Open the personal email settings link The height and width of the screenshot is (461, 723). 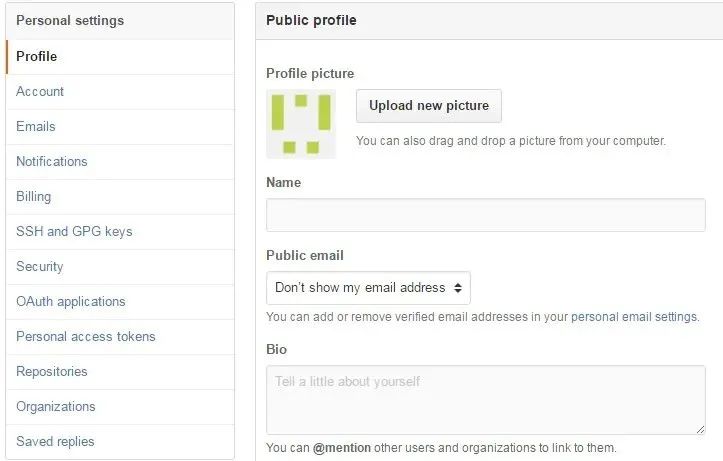click(x=634, y=317)
